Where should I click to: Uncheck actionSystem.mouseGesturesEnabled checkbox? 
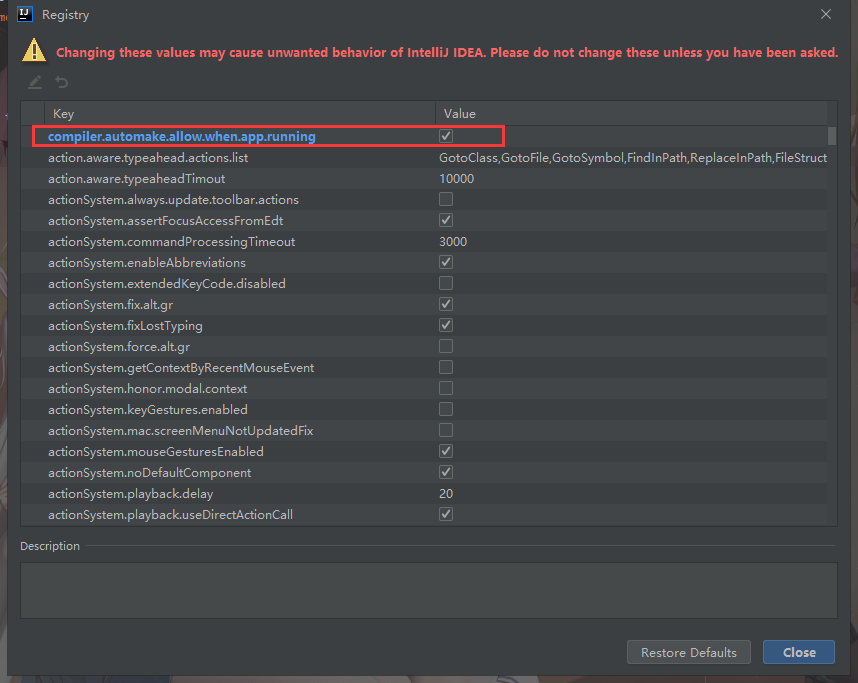(446, 451)
